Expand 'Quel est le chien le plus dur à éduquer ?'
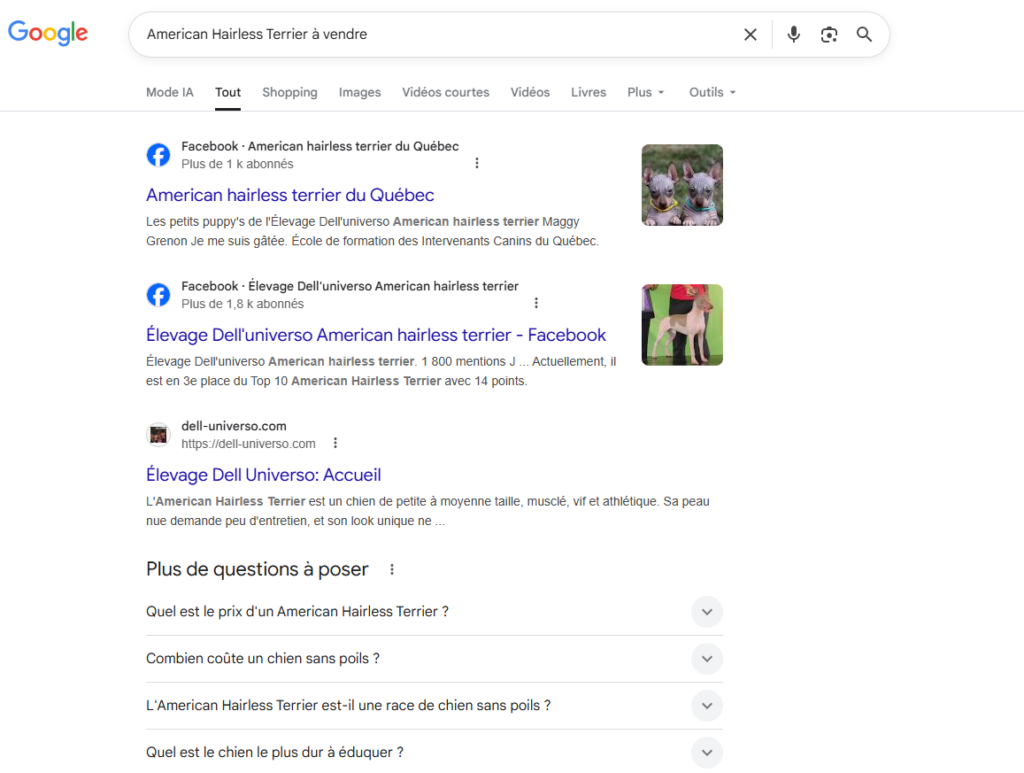The height and width of the screenshot is (773, 1024). coord(707,752)
